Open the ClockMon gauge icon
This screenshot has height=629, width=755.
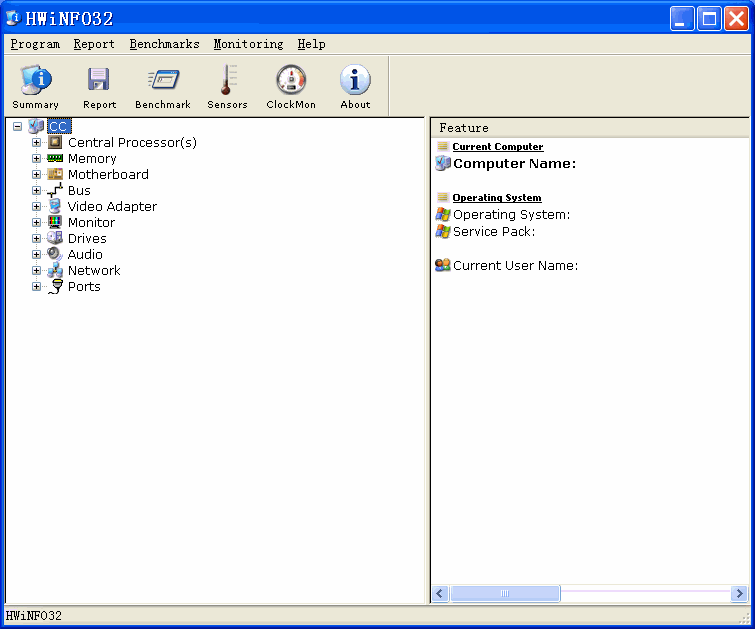point(291,80)
